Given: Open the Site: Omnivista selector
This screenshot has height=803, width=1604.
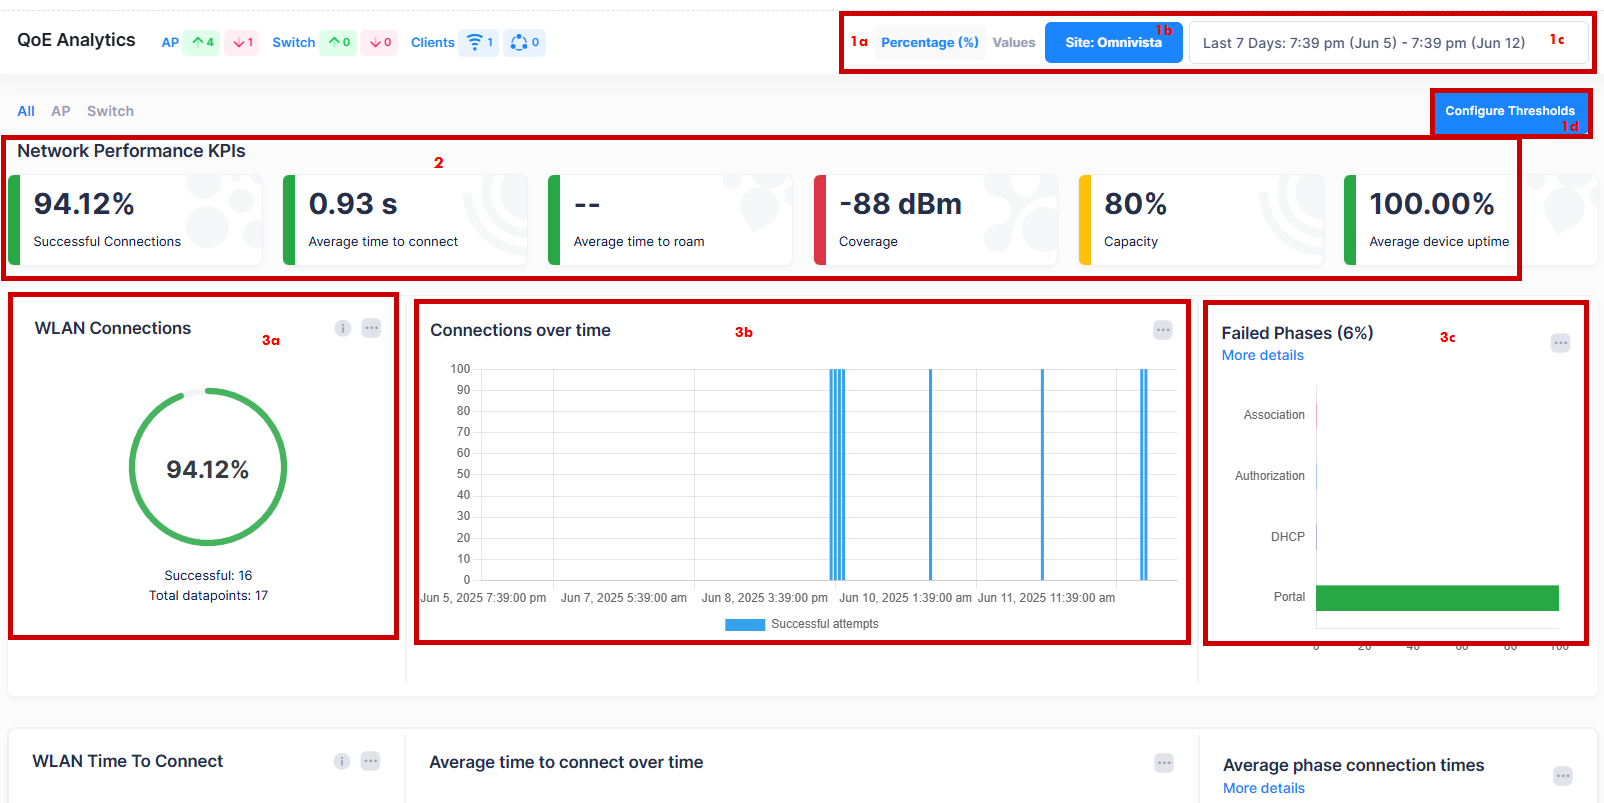Looking at the screenshot, I should point(1113,43).
